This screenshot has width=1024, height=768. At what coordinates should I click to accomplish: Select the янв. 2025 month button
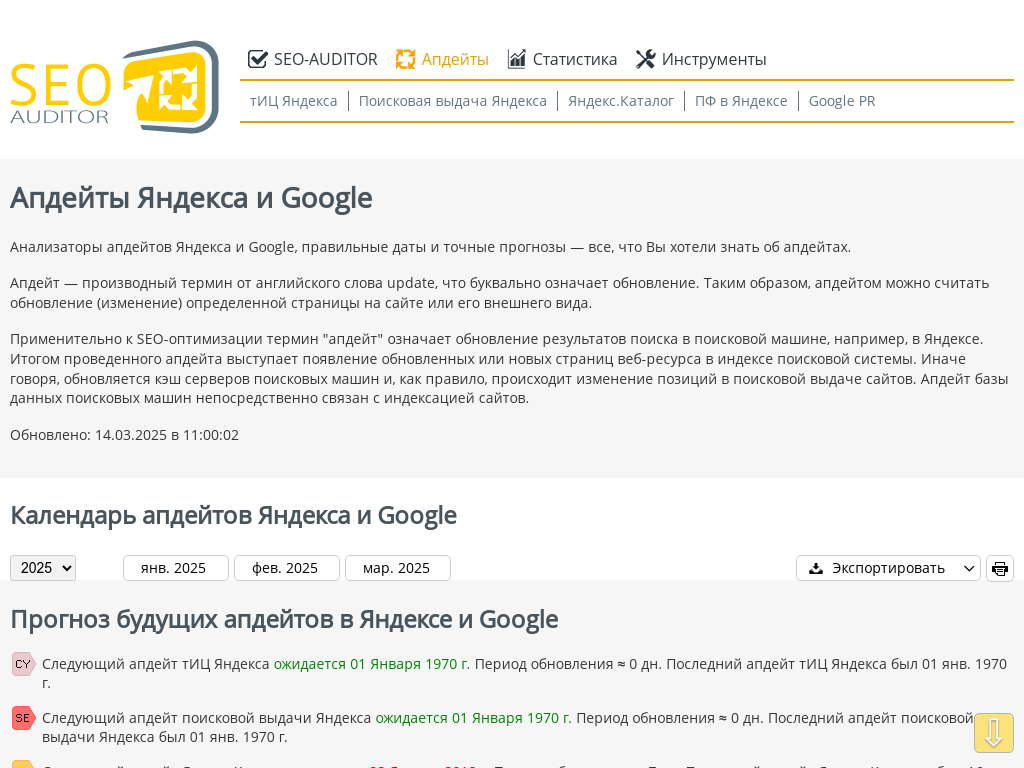click(176, 568)
